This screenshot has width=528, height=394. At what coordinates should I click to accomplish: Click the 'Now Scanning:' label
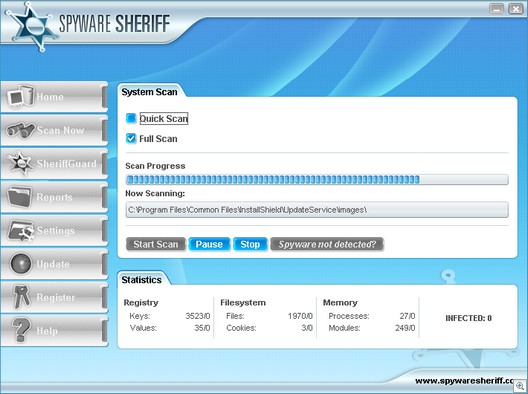pos(155,193)
